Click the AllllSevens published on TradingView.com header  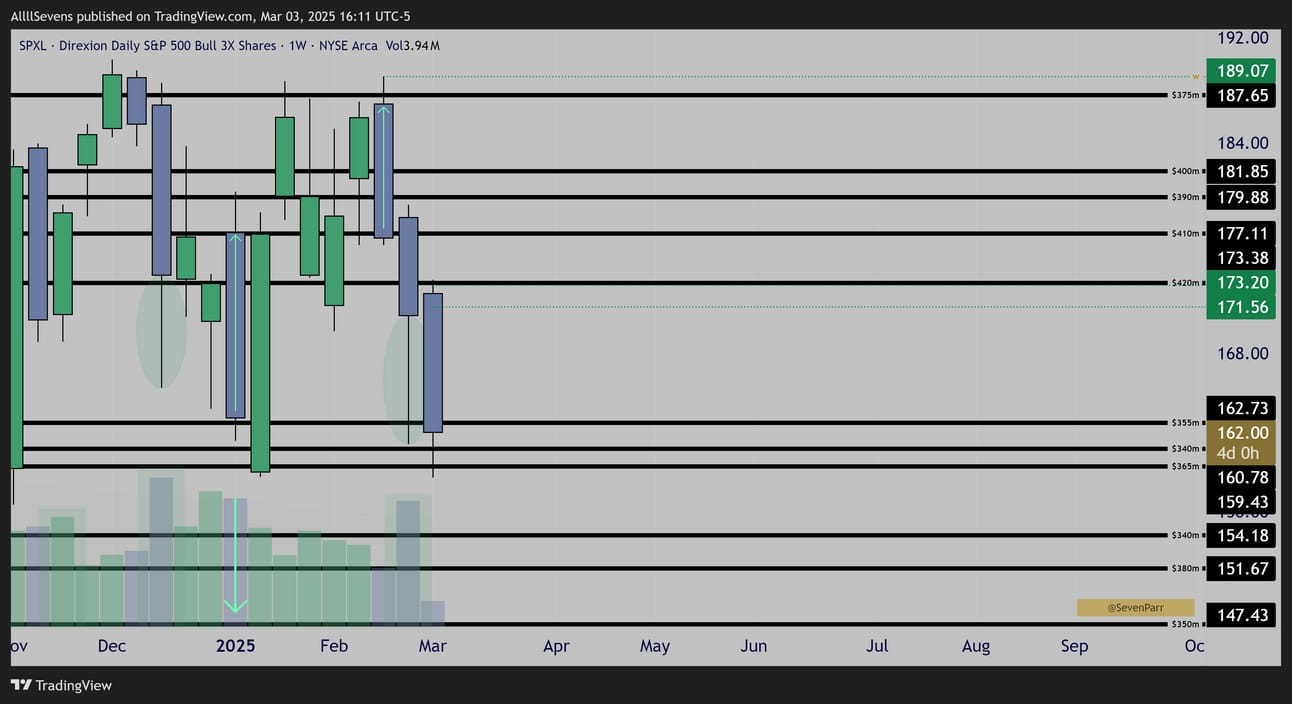click(x=211, y=16)
